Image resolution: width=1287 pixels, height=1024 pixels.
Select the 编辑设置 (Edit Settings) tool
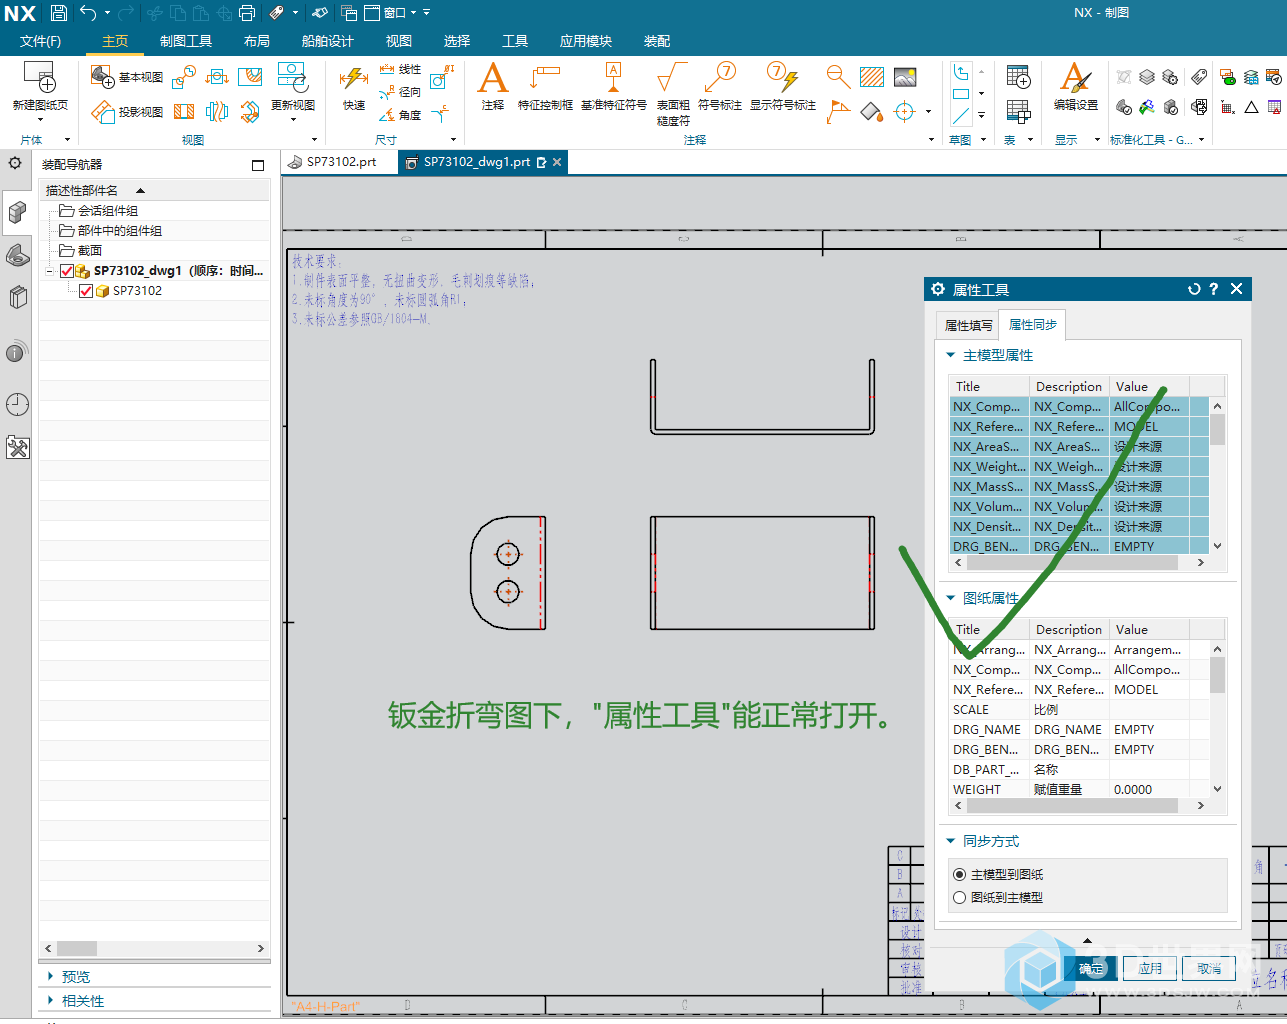1076,87
